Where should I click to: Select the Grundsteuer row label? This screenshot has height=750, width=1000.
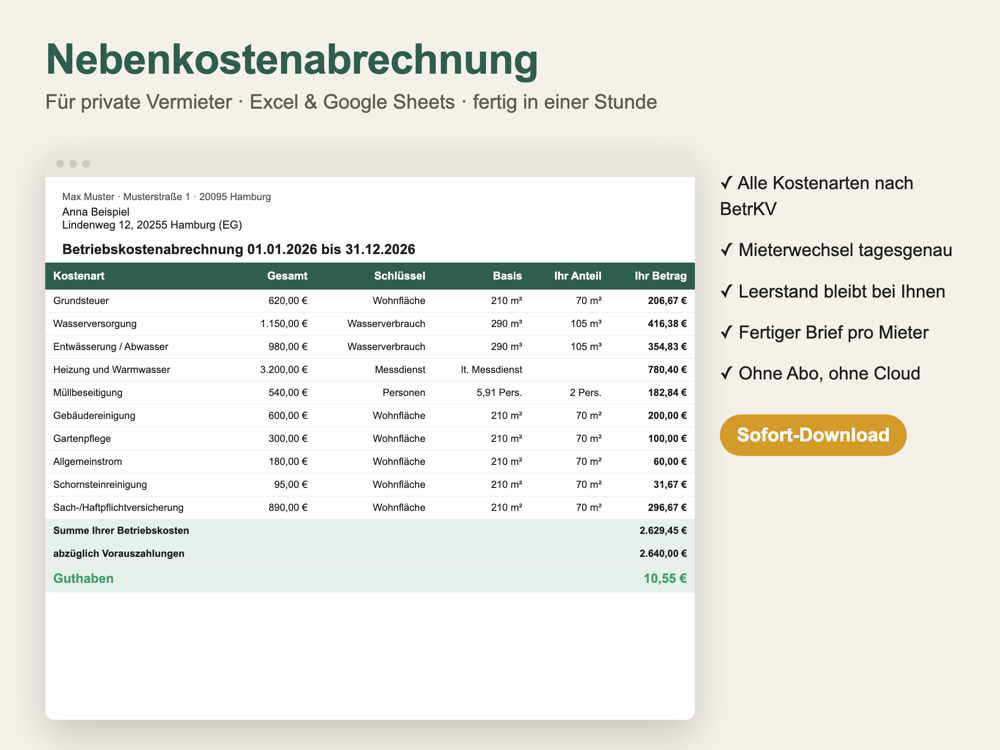click(x=81, y=300)
